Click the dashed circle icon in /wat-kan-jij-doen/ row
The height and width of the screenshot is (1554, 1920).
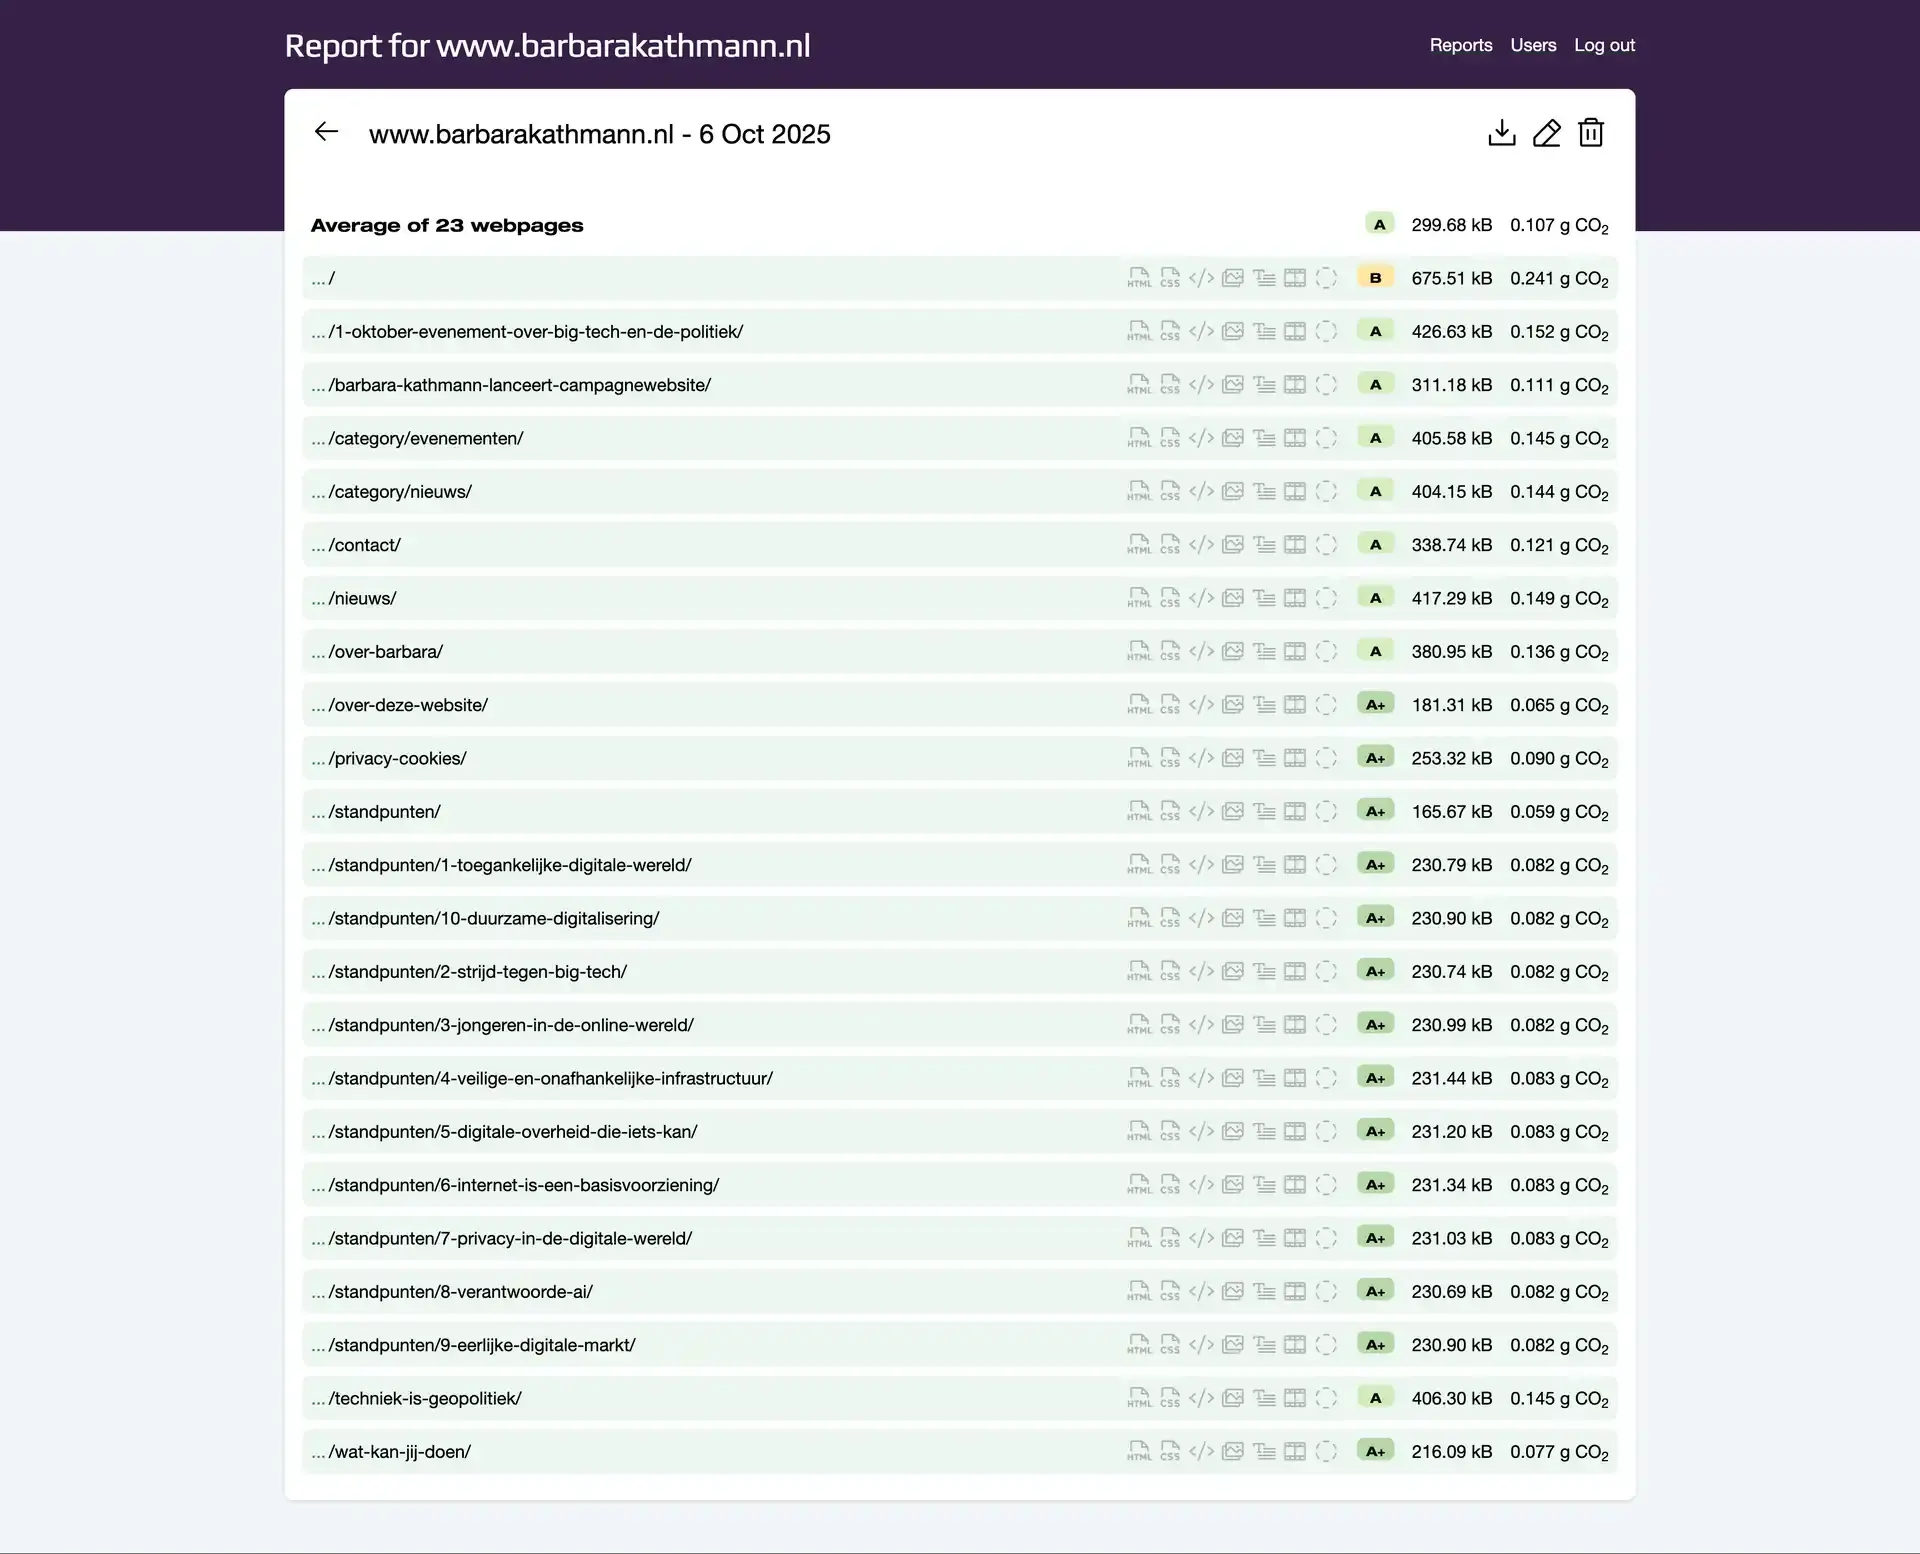(x=1326, y=1452)
